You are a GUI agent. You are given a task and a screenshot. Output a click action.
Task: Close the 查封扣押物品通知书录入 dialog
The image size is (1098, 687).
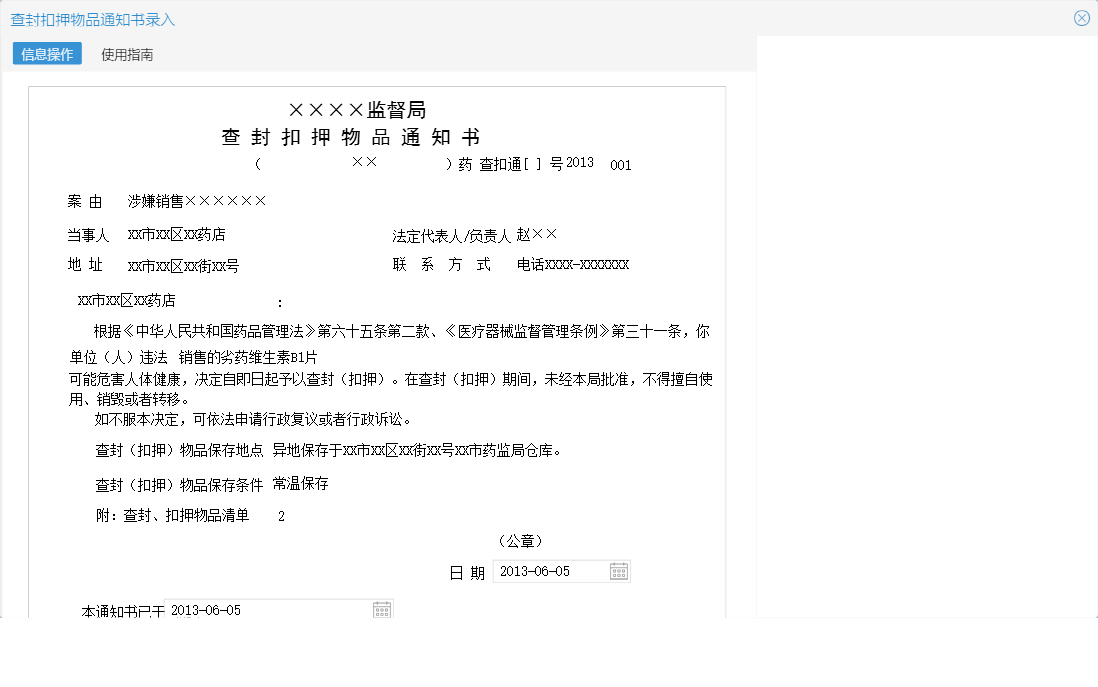pos(1081,17)
